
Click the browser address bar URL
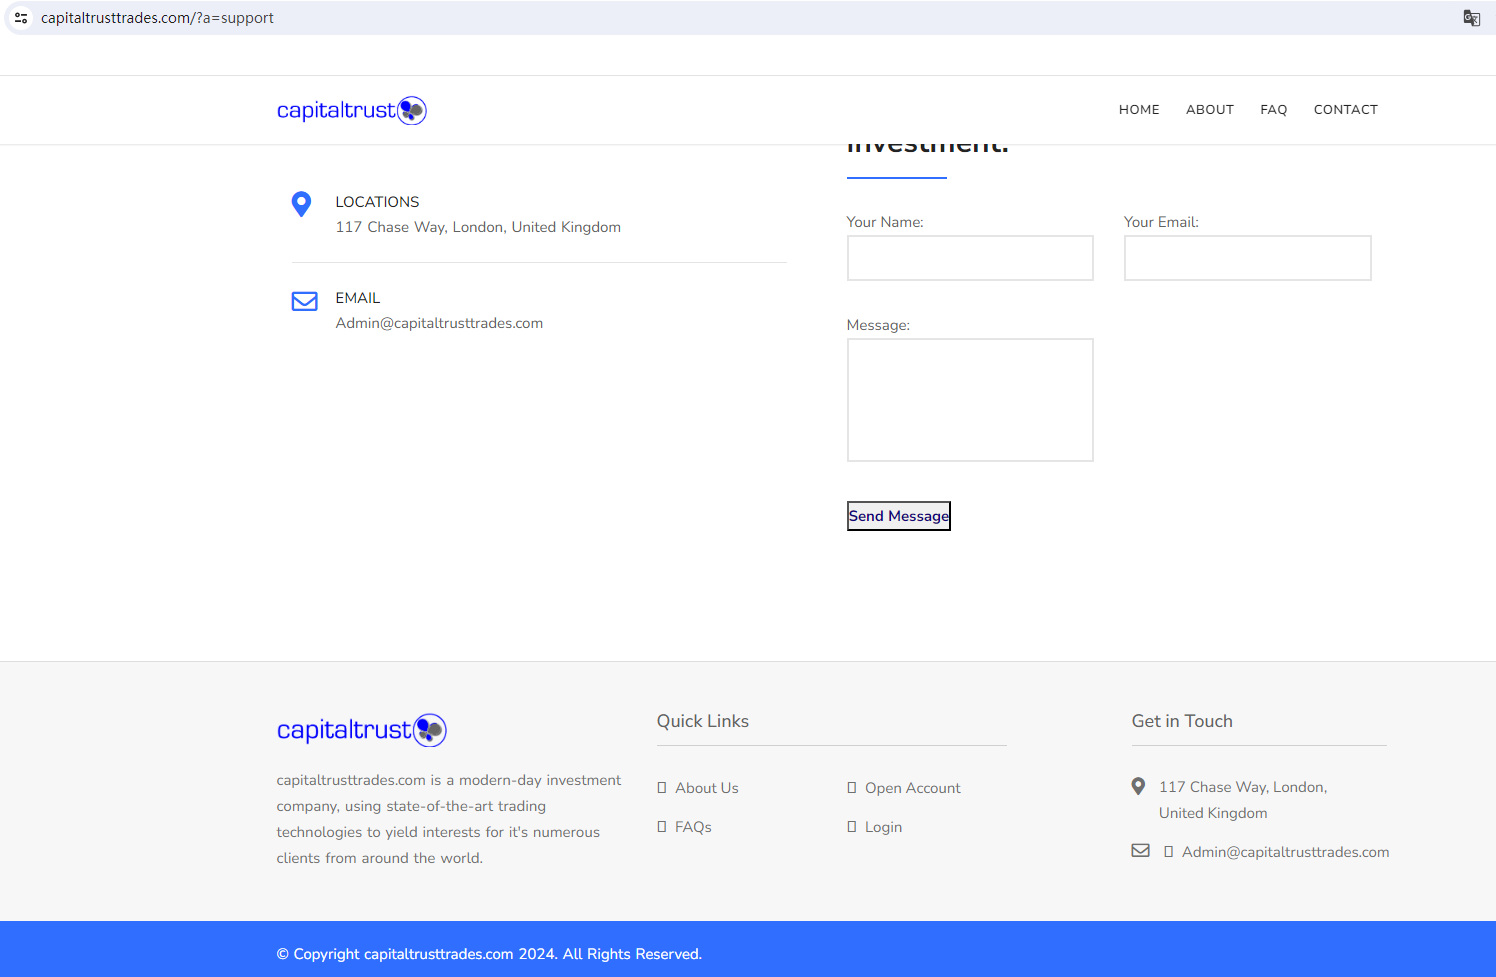pyautogui.click(x=157, y=18)
